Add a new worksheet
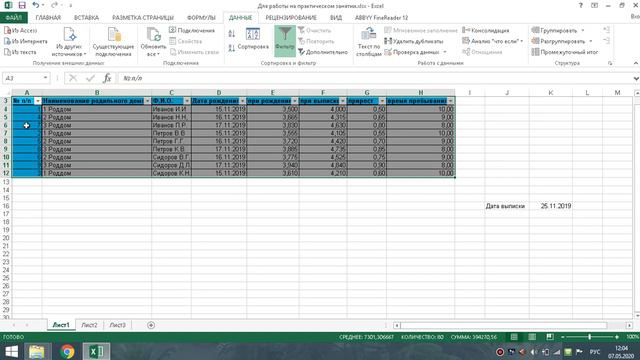 pyautogui.click(x=151, y=325)
